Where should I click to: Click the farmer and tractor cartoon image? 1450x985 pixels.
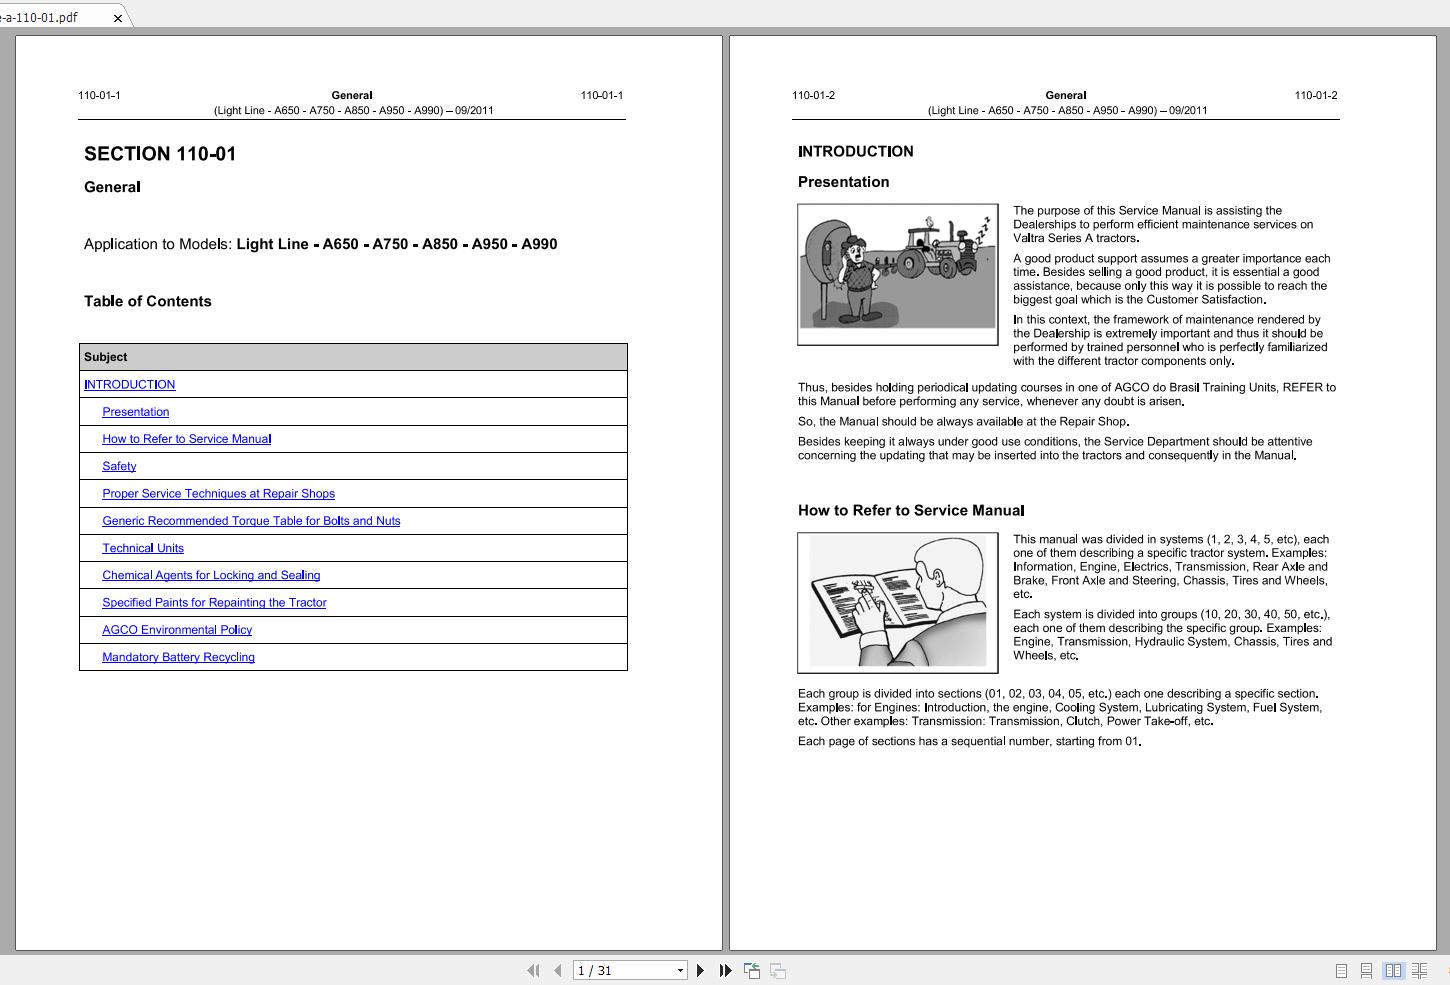tap(898, 274)
